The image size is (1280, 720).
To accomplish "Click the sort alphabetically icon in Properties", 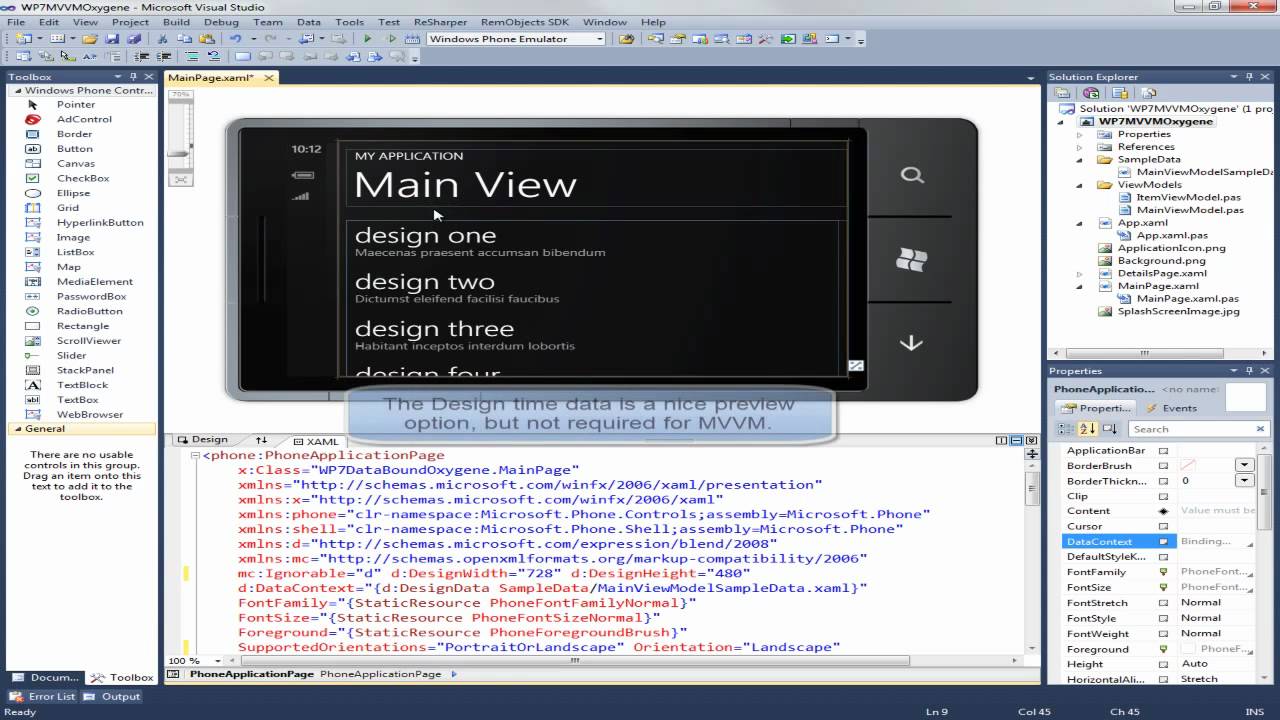I will point(1088,428).
